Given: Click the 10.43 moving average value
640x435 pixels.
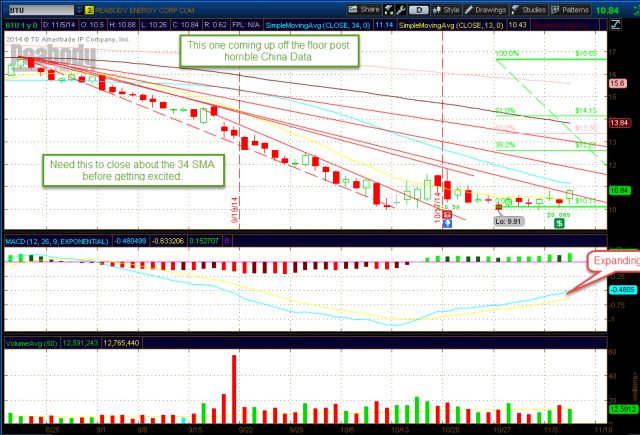Looking at the screenshot, I should click(518, 25).
